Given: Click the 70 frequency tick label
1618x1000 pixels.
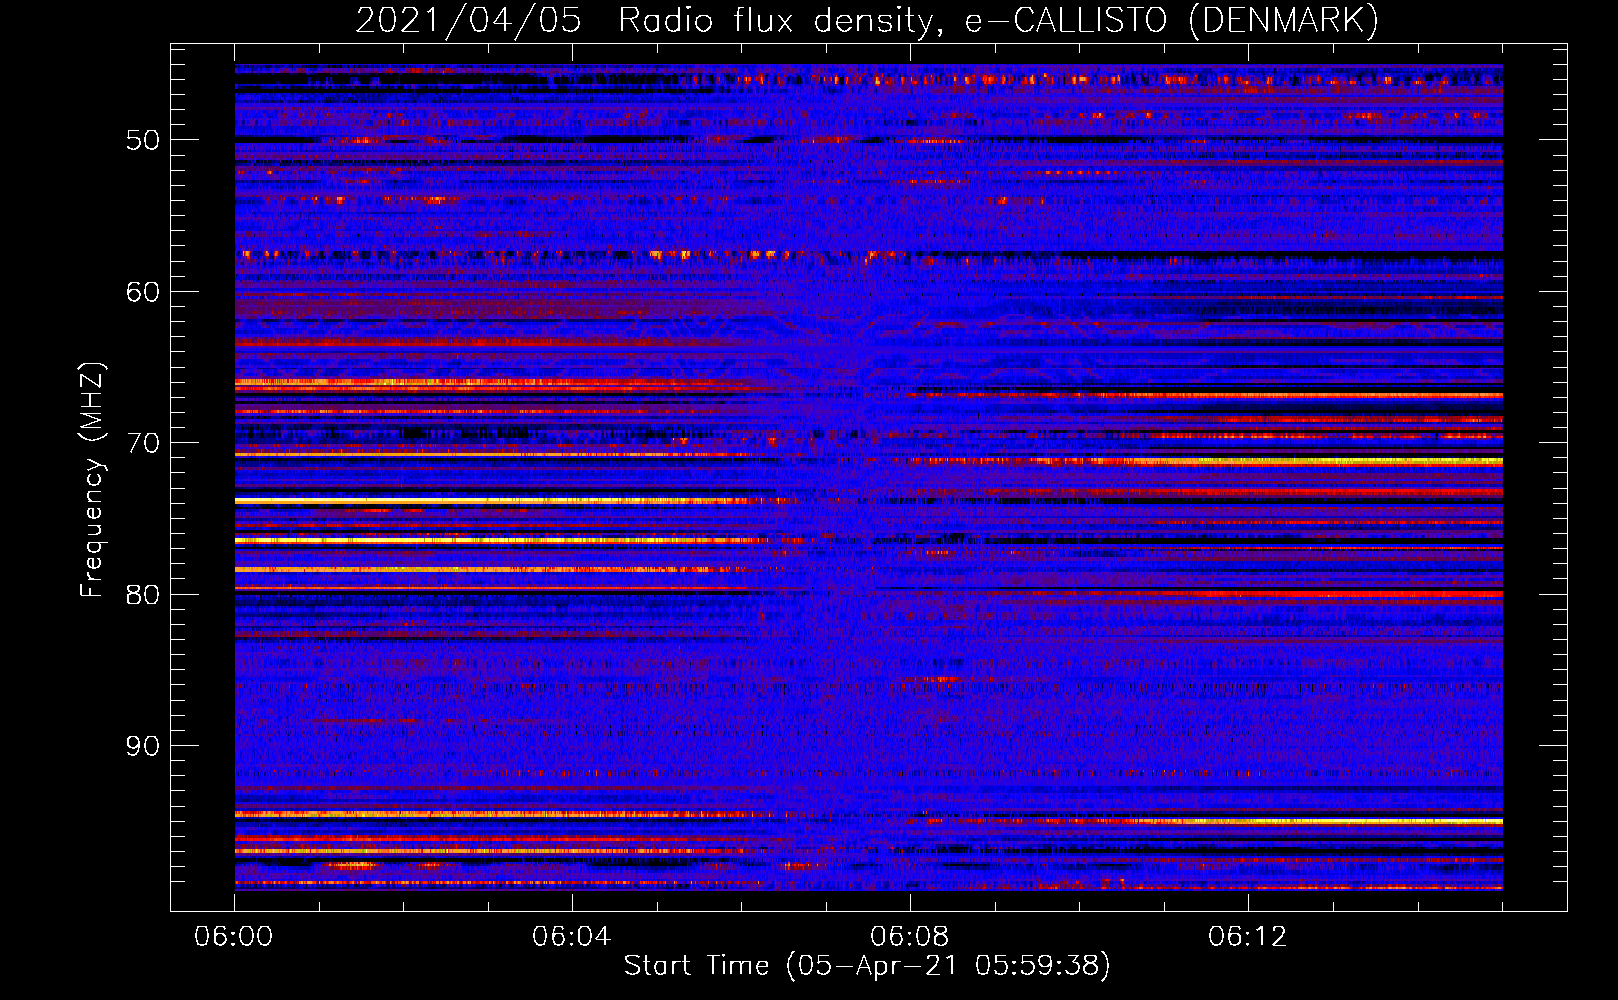Looking at the screenshot, I should (142, 443).
